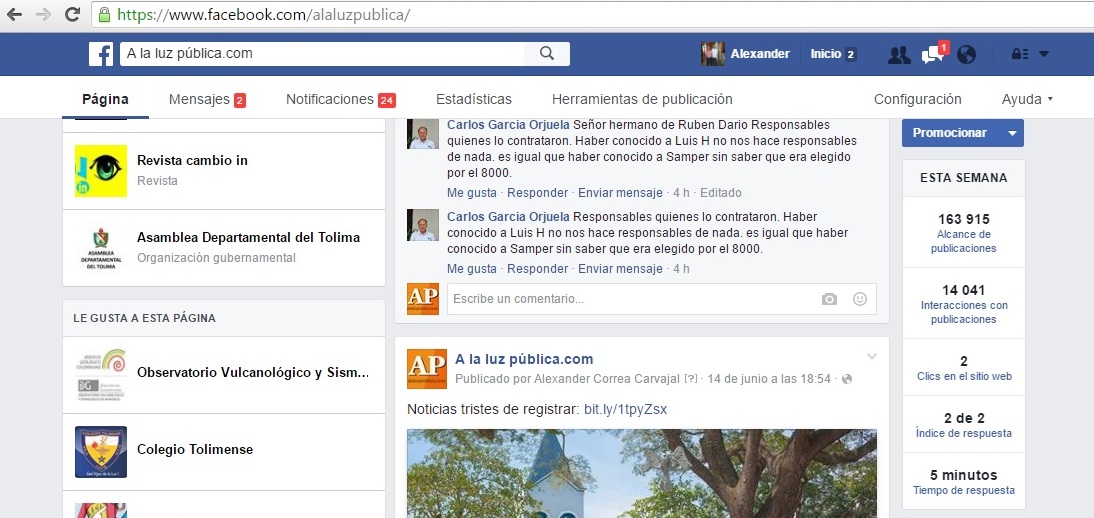The image size is (1094, 518).
Task: Click the post timestamp 14 de junio a las 18:54
Action: [769, 379]
